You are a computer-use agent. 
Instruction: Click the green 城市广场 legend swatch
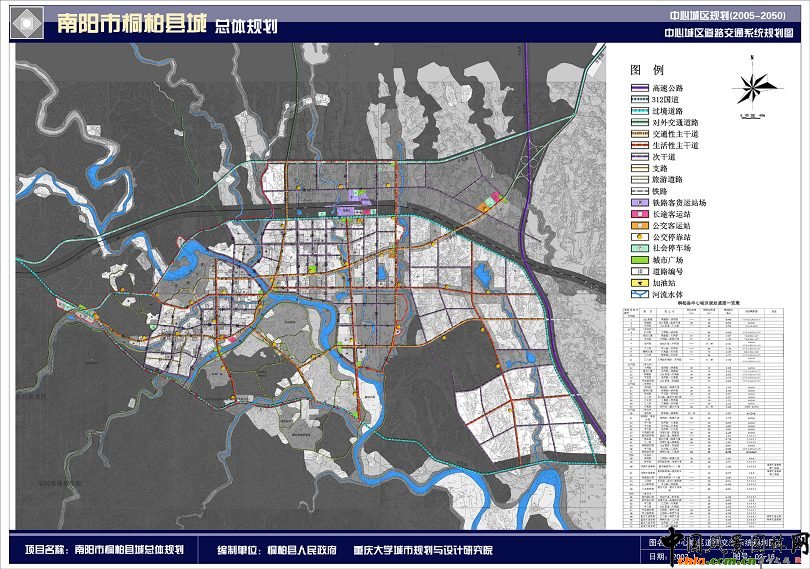pyautogui.click(x=634, y=260)
